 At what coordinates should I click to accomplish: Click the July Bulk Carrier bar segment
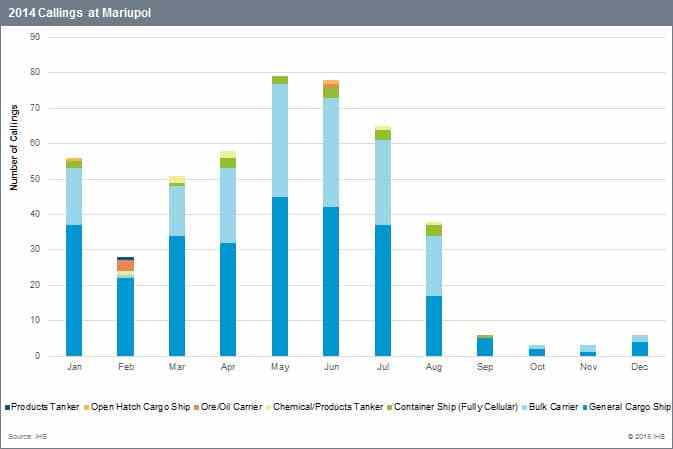(x=383, y=182)
